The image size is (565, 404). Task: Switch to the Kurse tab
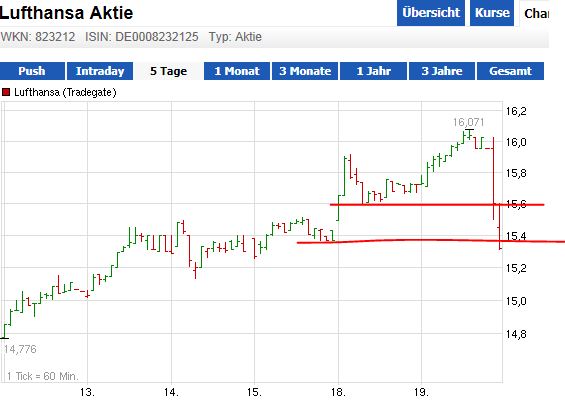coord(492,13)
